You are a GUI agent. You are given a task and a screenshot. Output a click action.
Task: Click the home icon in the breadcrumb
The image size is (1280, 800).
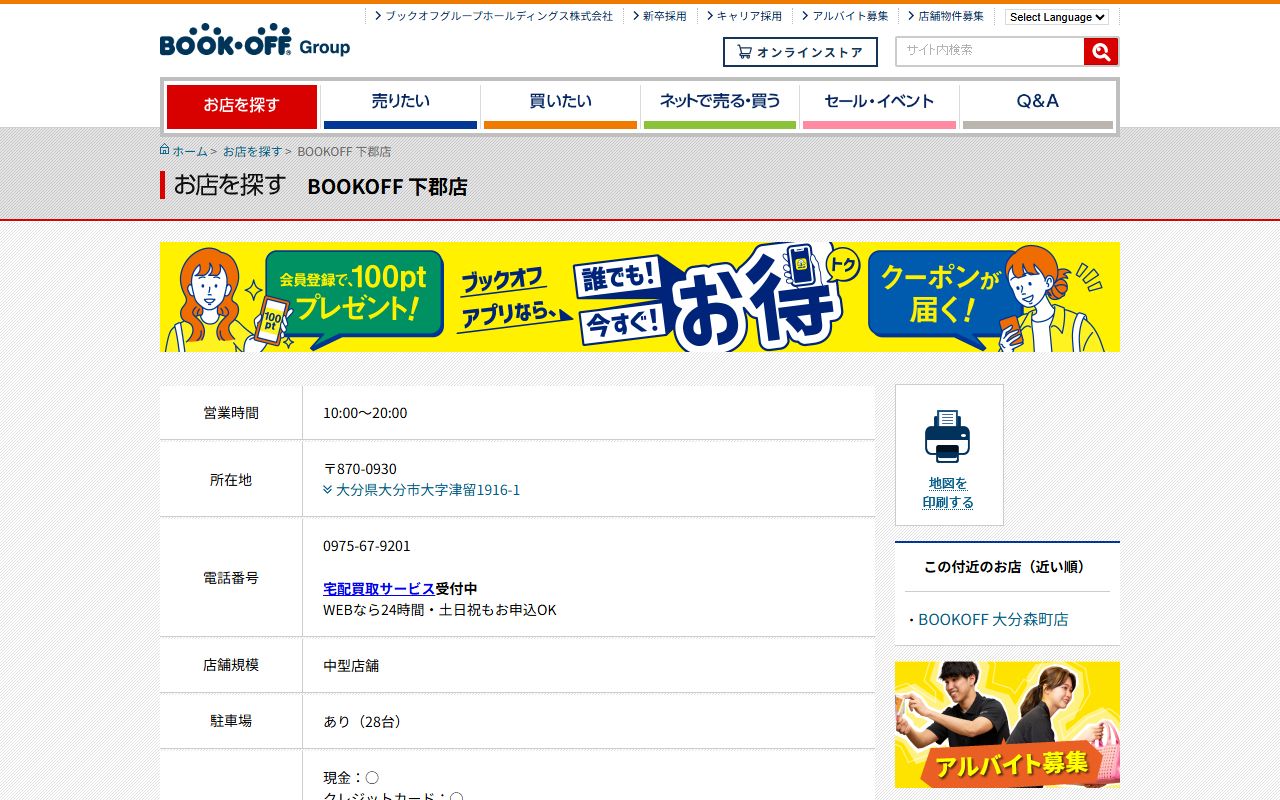tap(165, 150)
